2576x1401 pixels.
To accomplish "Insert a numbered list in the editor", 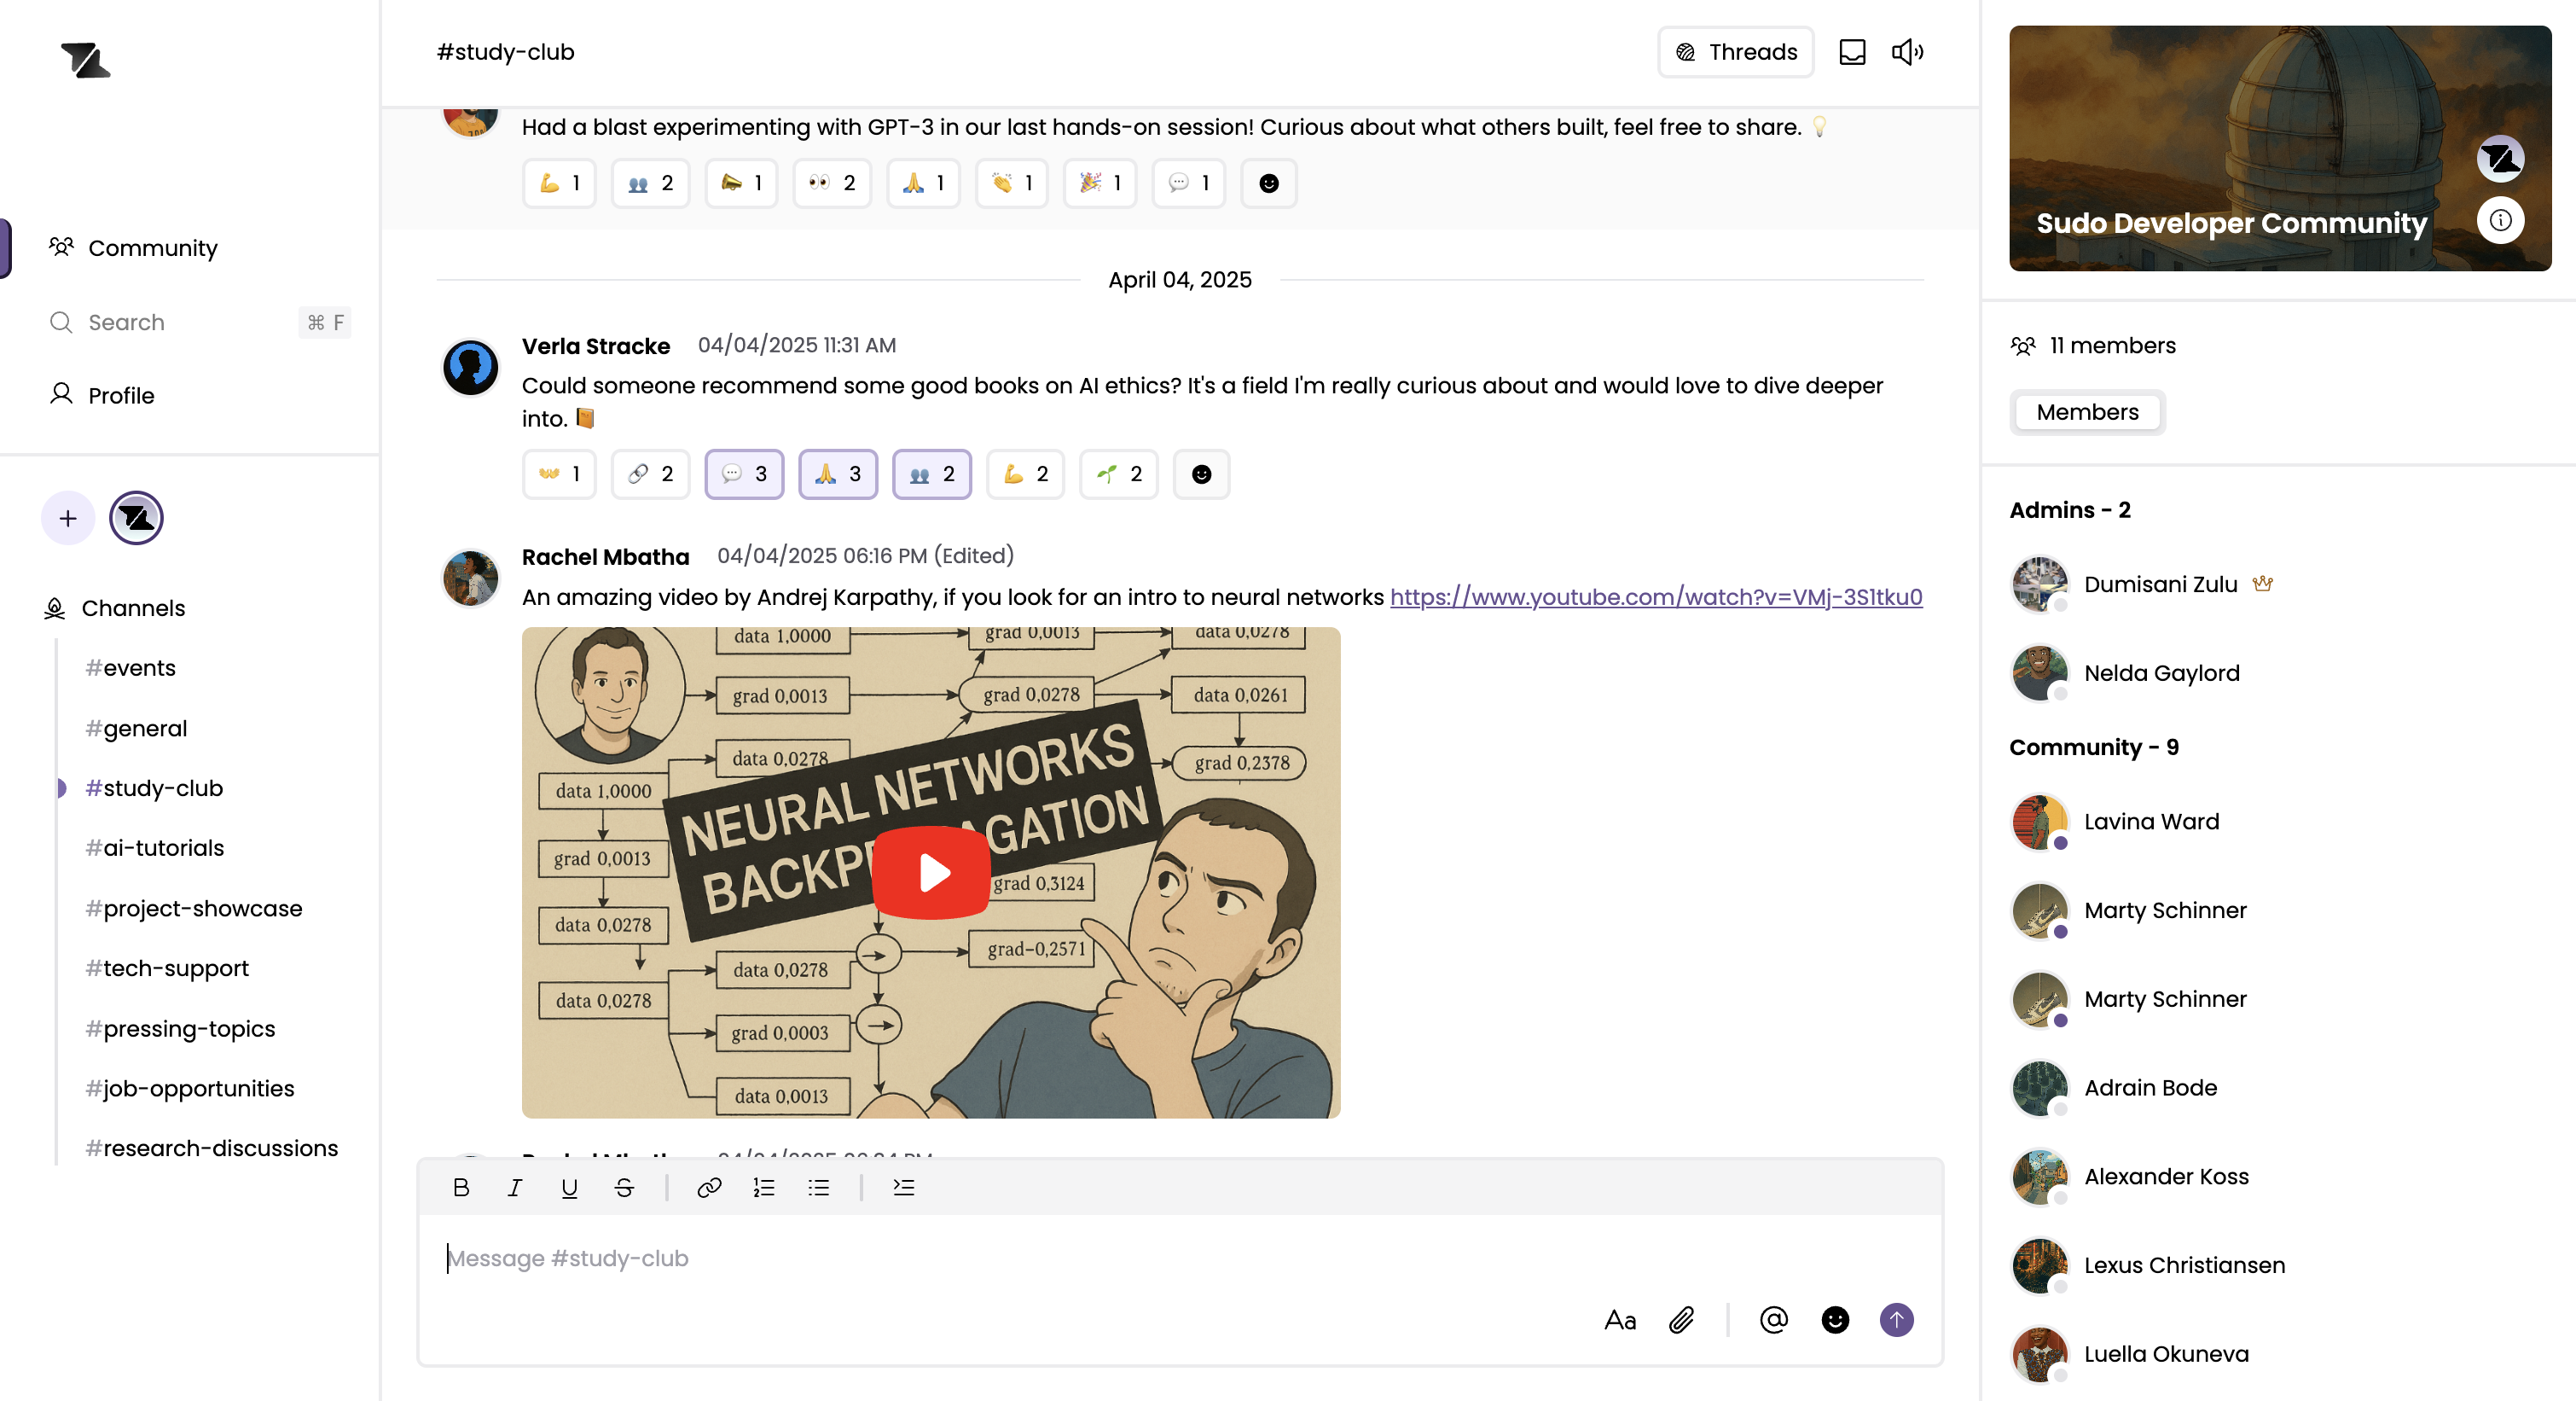I will [x=764, y=1187].
